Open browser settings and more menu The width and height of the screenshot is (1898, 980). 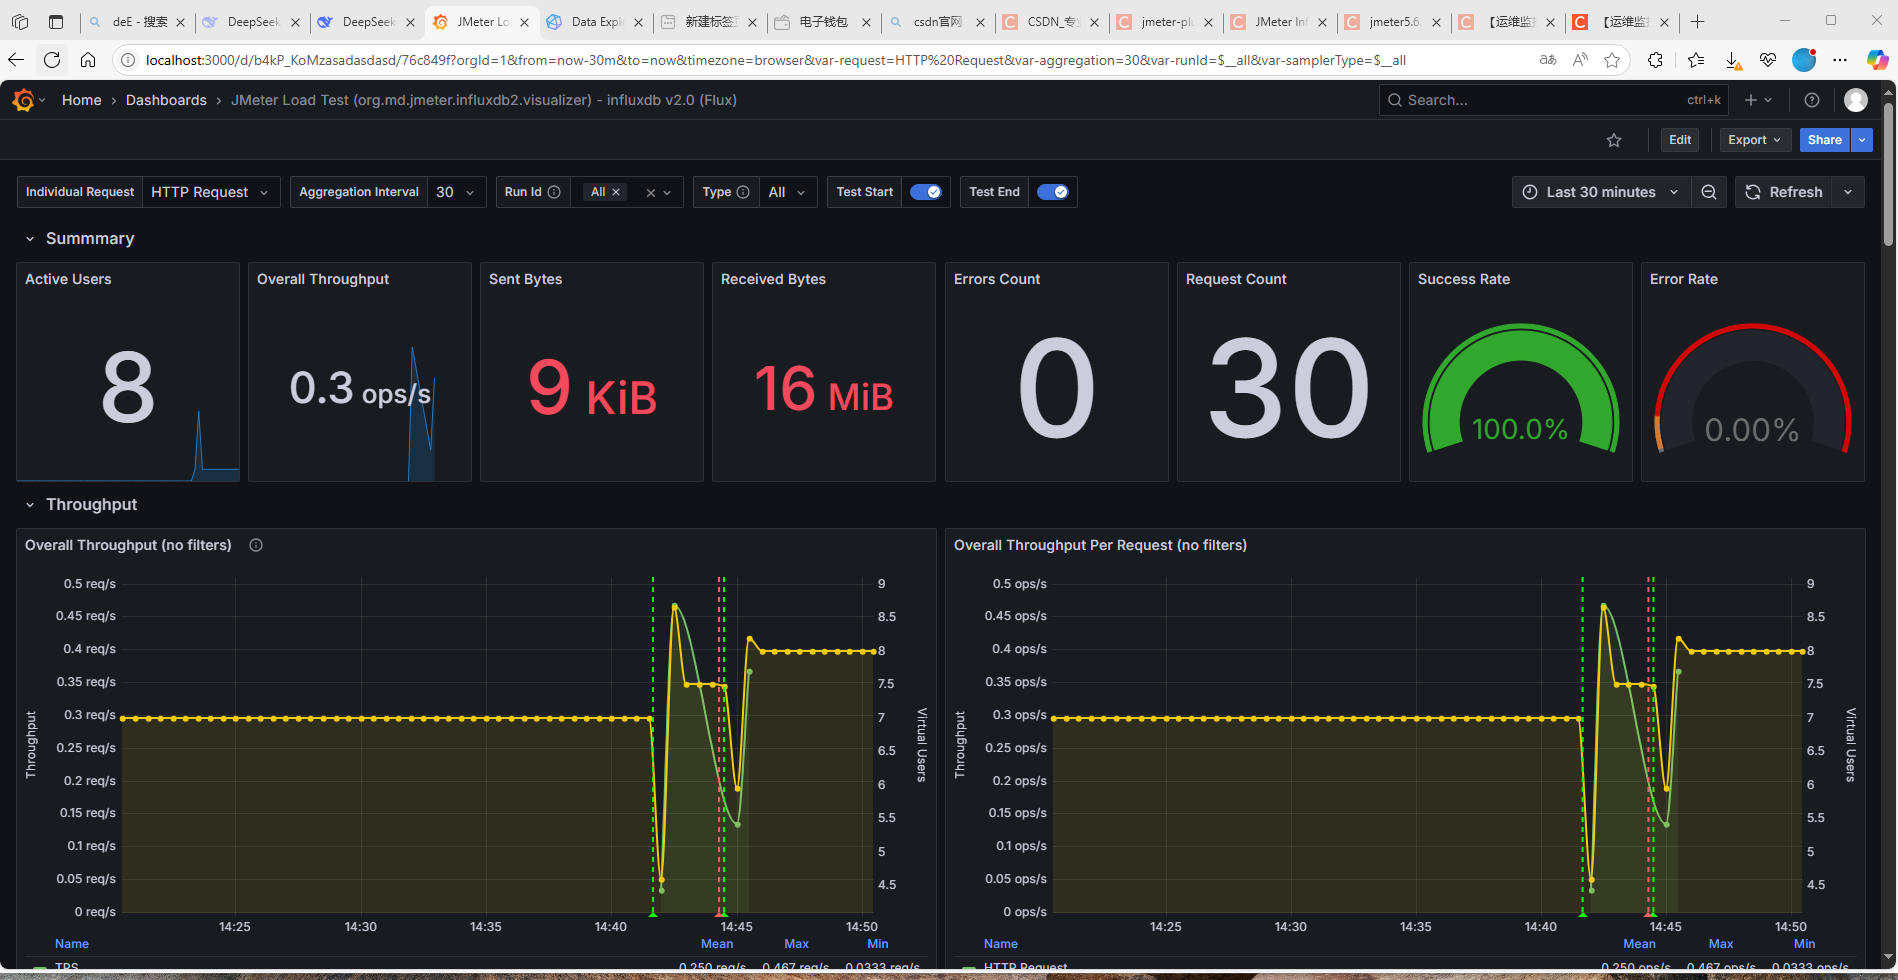point(1840,60)
